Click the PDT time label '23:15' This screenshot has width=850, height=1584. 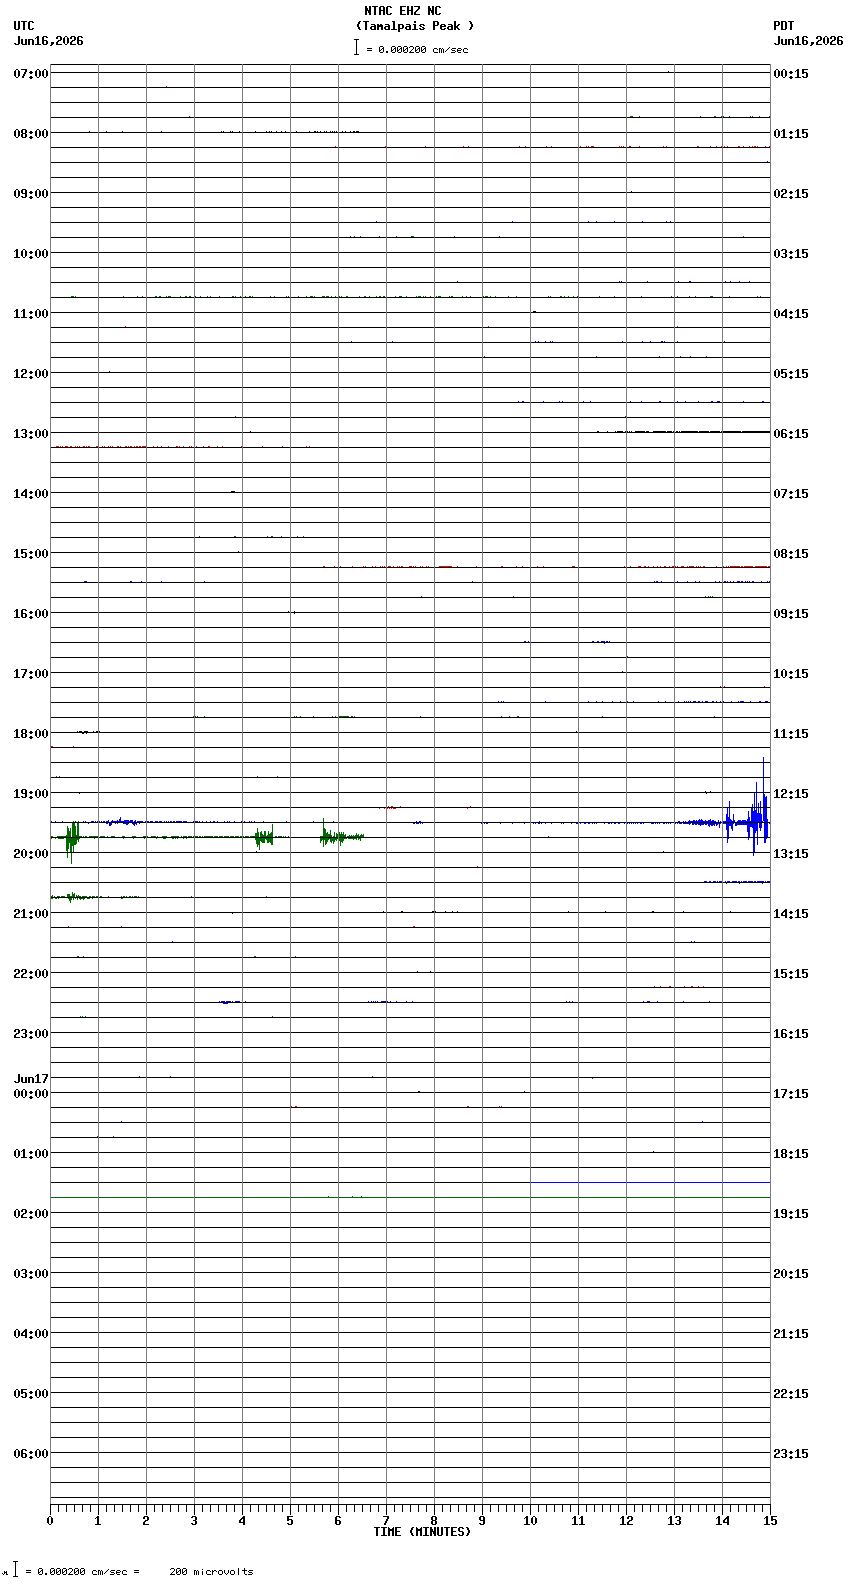pos(791,1454)
